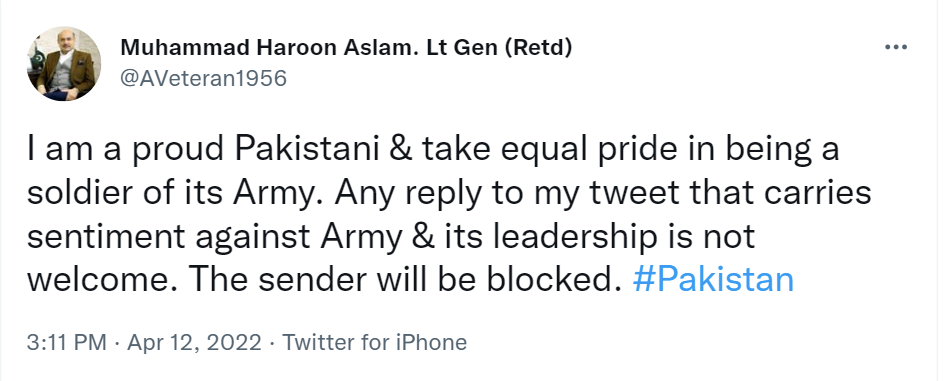Visit the @AVeteran1956 handle
943x381 pixels.
pyautogui.click(x=204, y=78)
